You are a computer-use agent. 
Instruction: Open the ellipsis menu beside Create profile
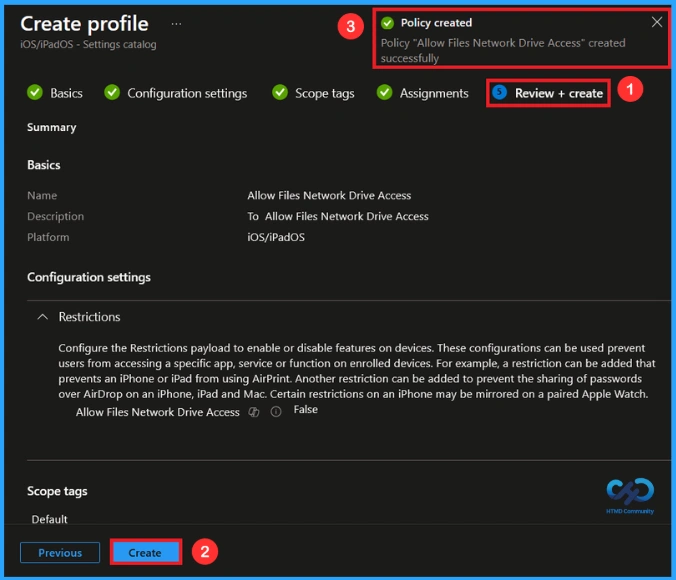tap(176, 24)
